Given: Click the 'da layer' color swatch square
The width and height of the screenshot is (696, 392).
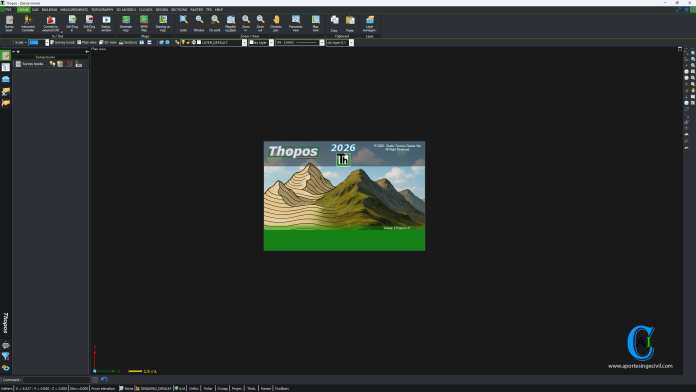Looking at the screenshot, I should [x=252, y=43].
